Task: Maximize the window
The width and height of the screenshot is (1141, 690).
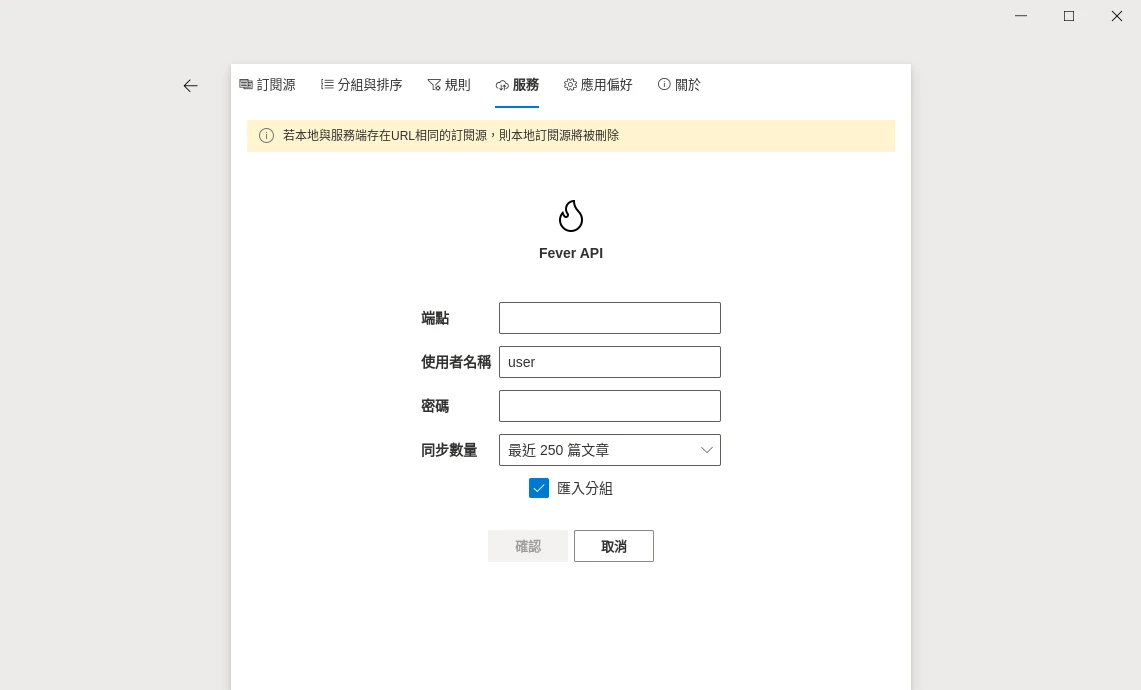Action: tap(1069, 16)
